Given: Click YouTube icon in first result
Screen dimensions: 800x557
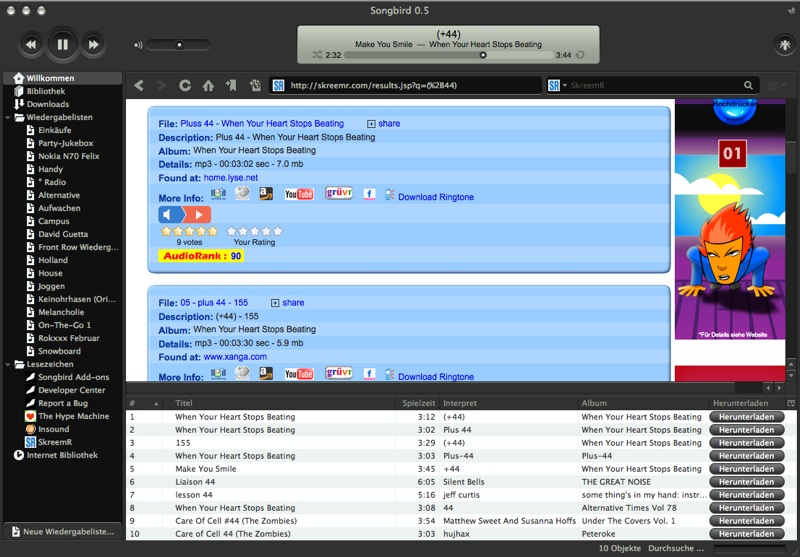Looking at the screenshot, I should coord(299,194).
